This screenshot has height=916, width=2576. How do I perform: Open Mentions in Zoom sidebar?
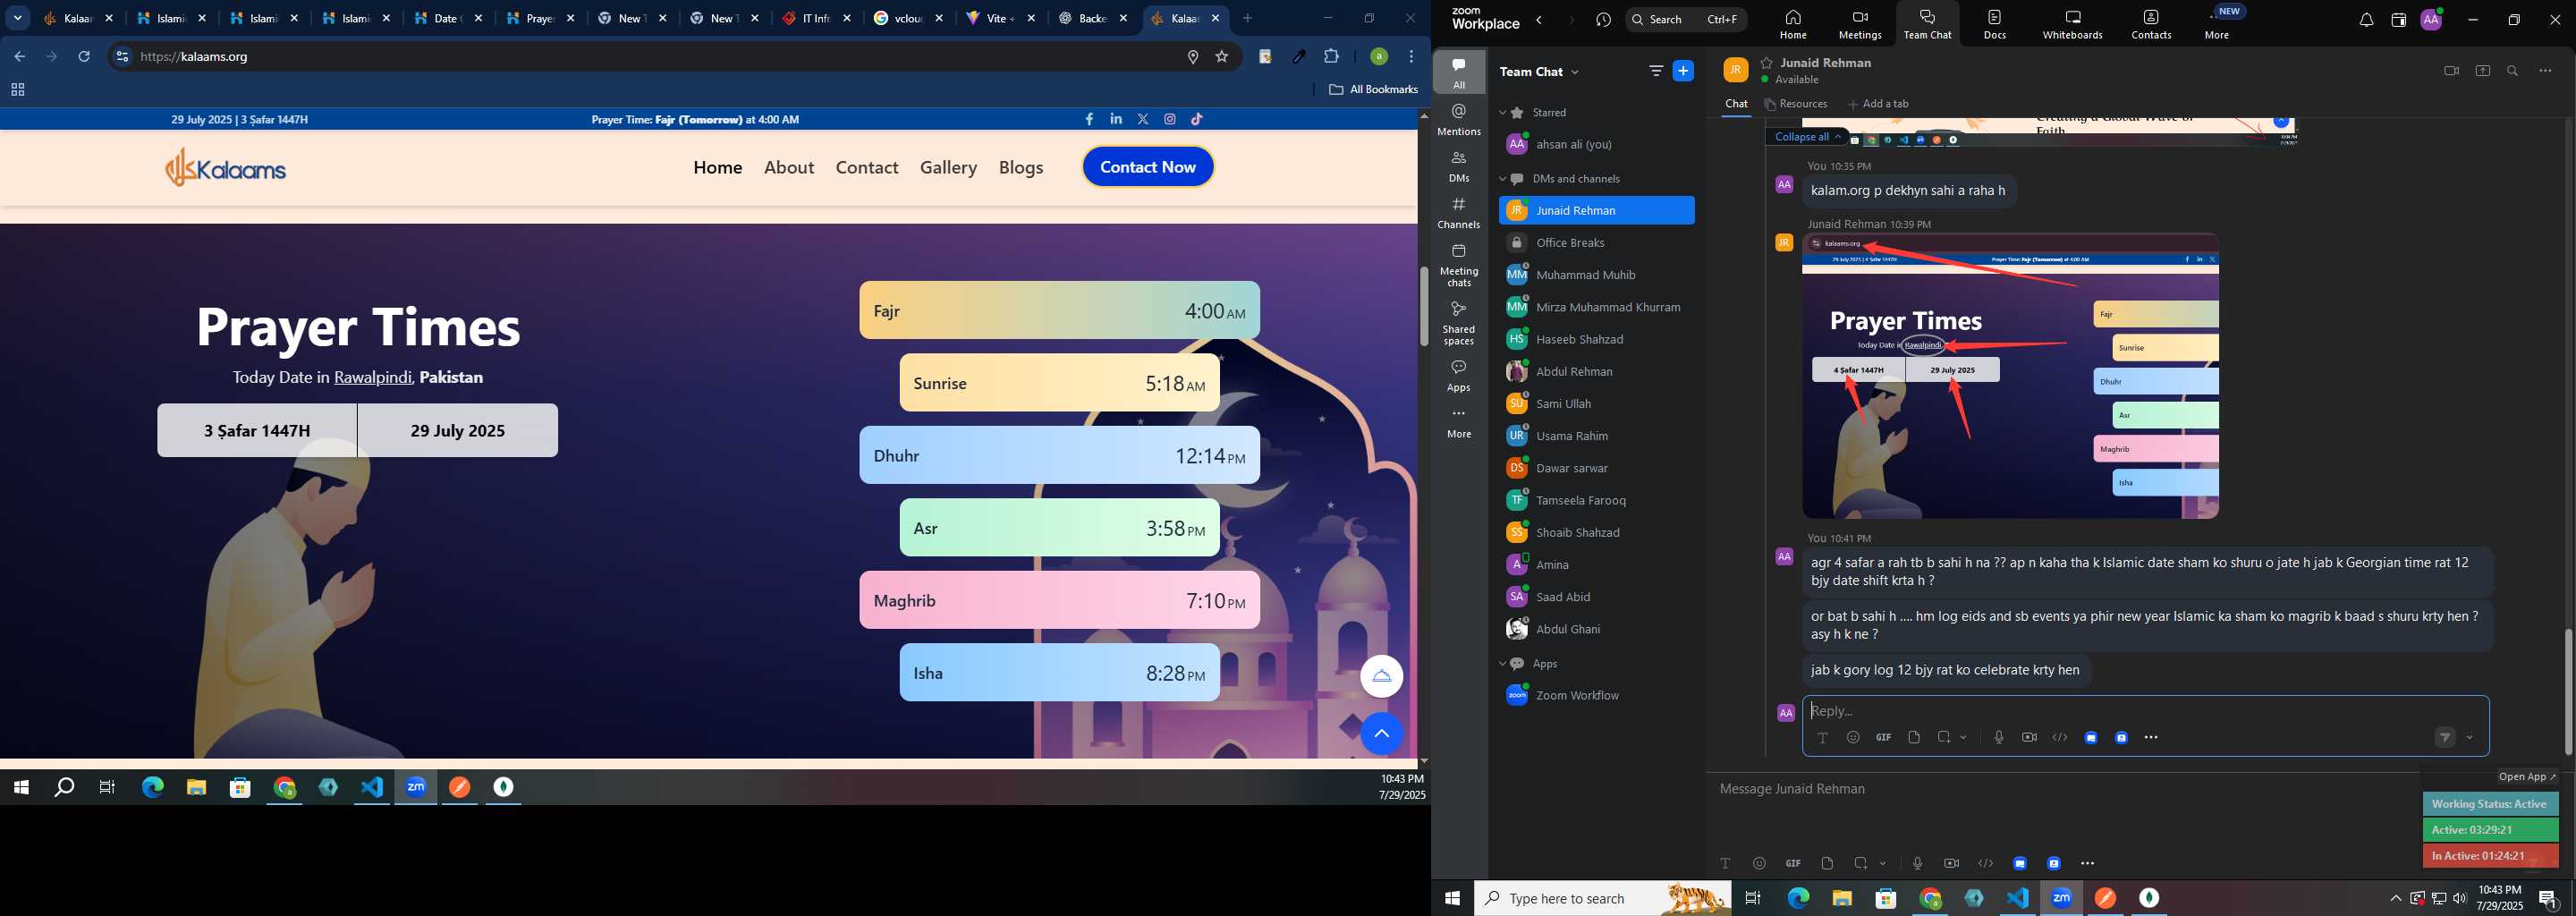click(1459, 120)
